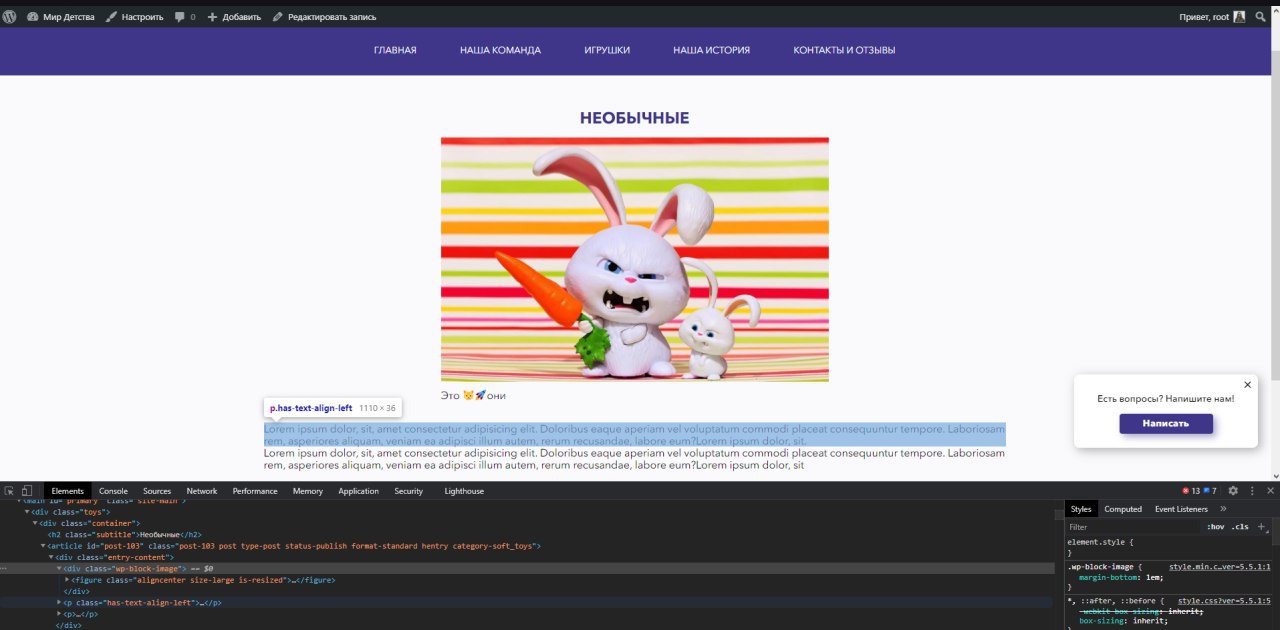
Task: Collapse the div class container node
Action: tap(36, 523)
